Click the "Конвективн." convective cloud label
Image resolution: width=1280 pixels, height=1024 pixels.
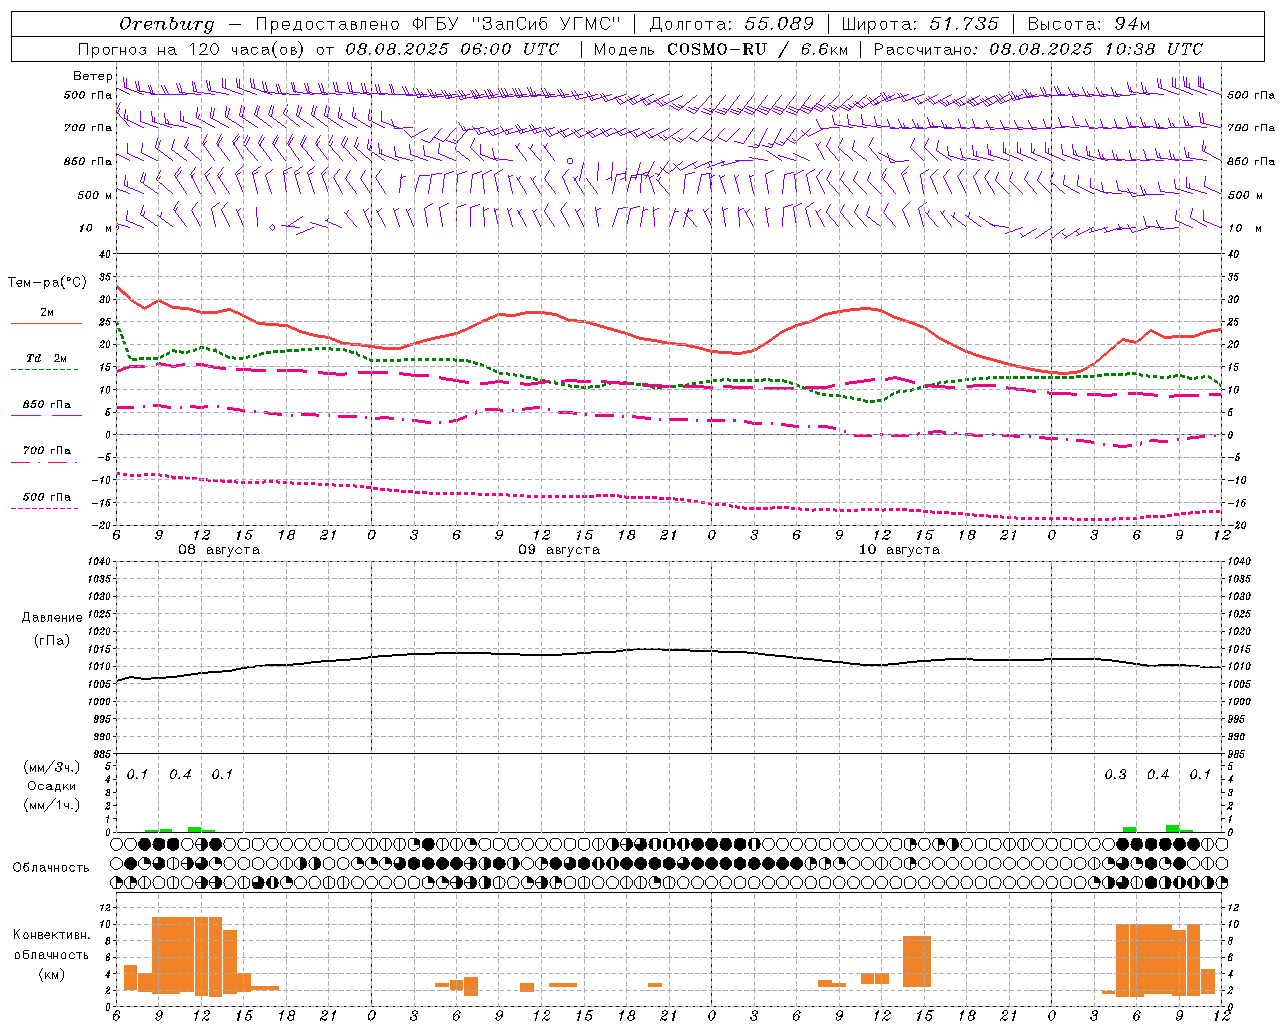tap(51, 935)
